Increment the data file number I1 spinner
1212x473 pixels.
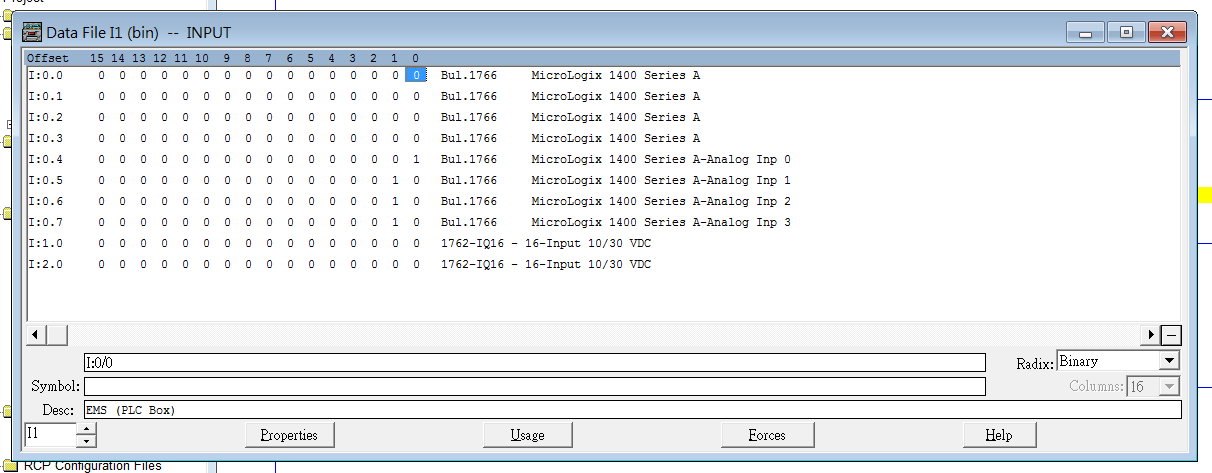click(x=87, y=429)
